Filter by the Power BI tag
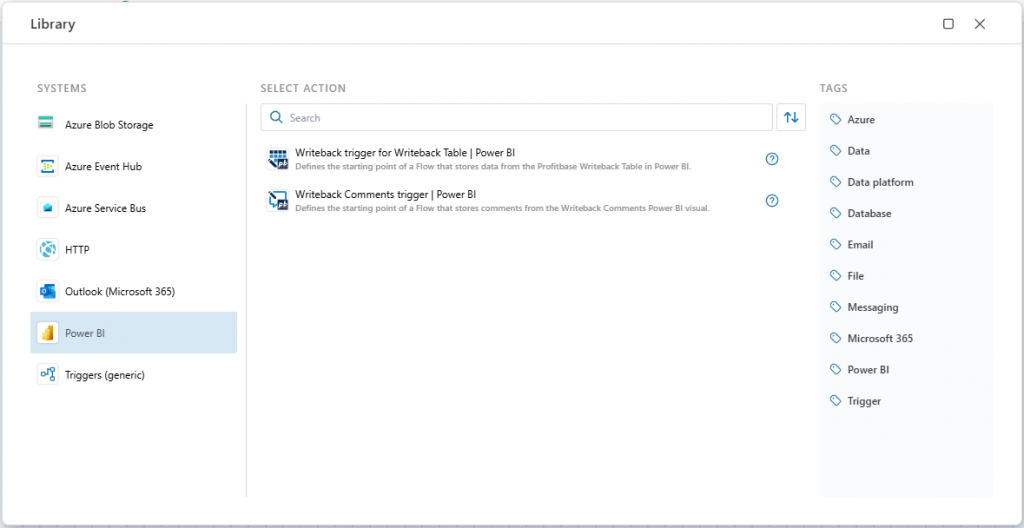This screenshot has width=1024, height=528. (868, 370)
